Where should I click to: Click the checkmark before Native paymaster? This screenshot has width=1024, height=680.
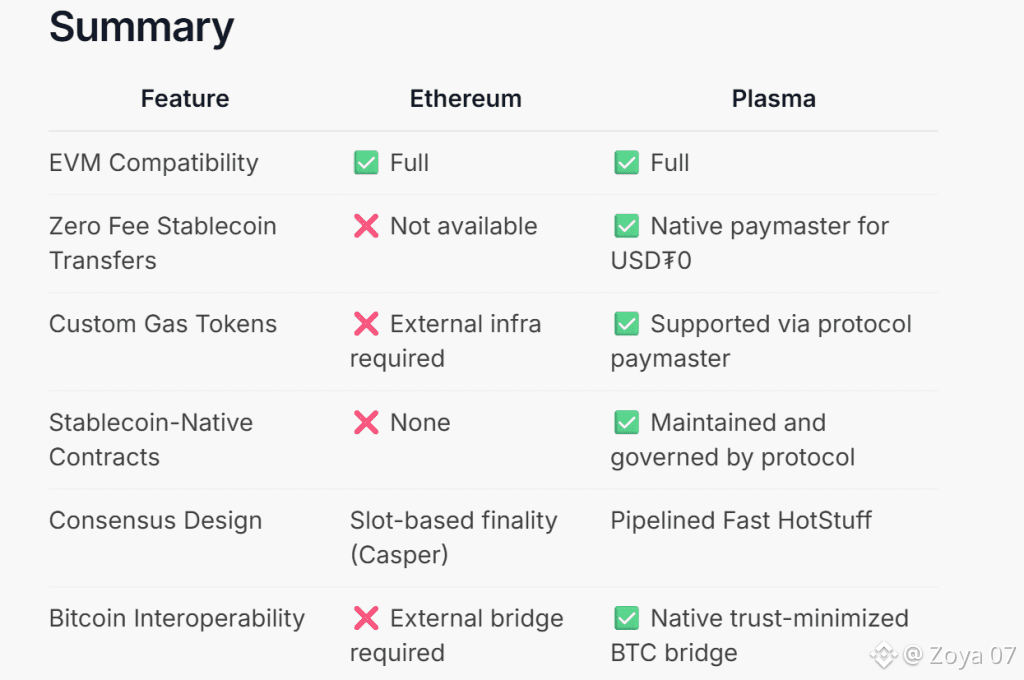pos(626,227)
